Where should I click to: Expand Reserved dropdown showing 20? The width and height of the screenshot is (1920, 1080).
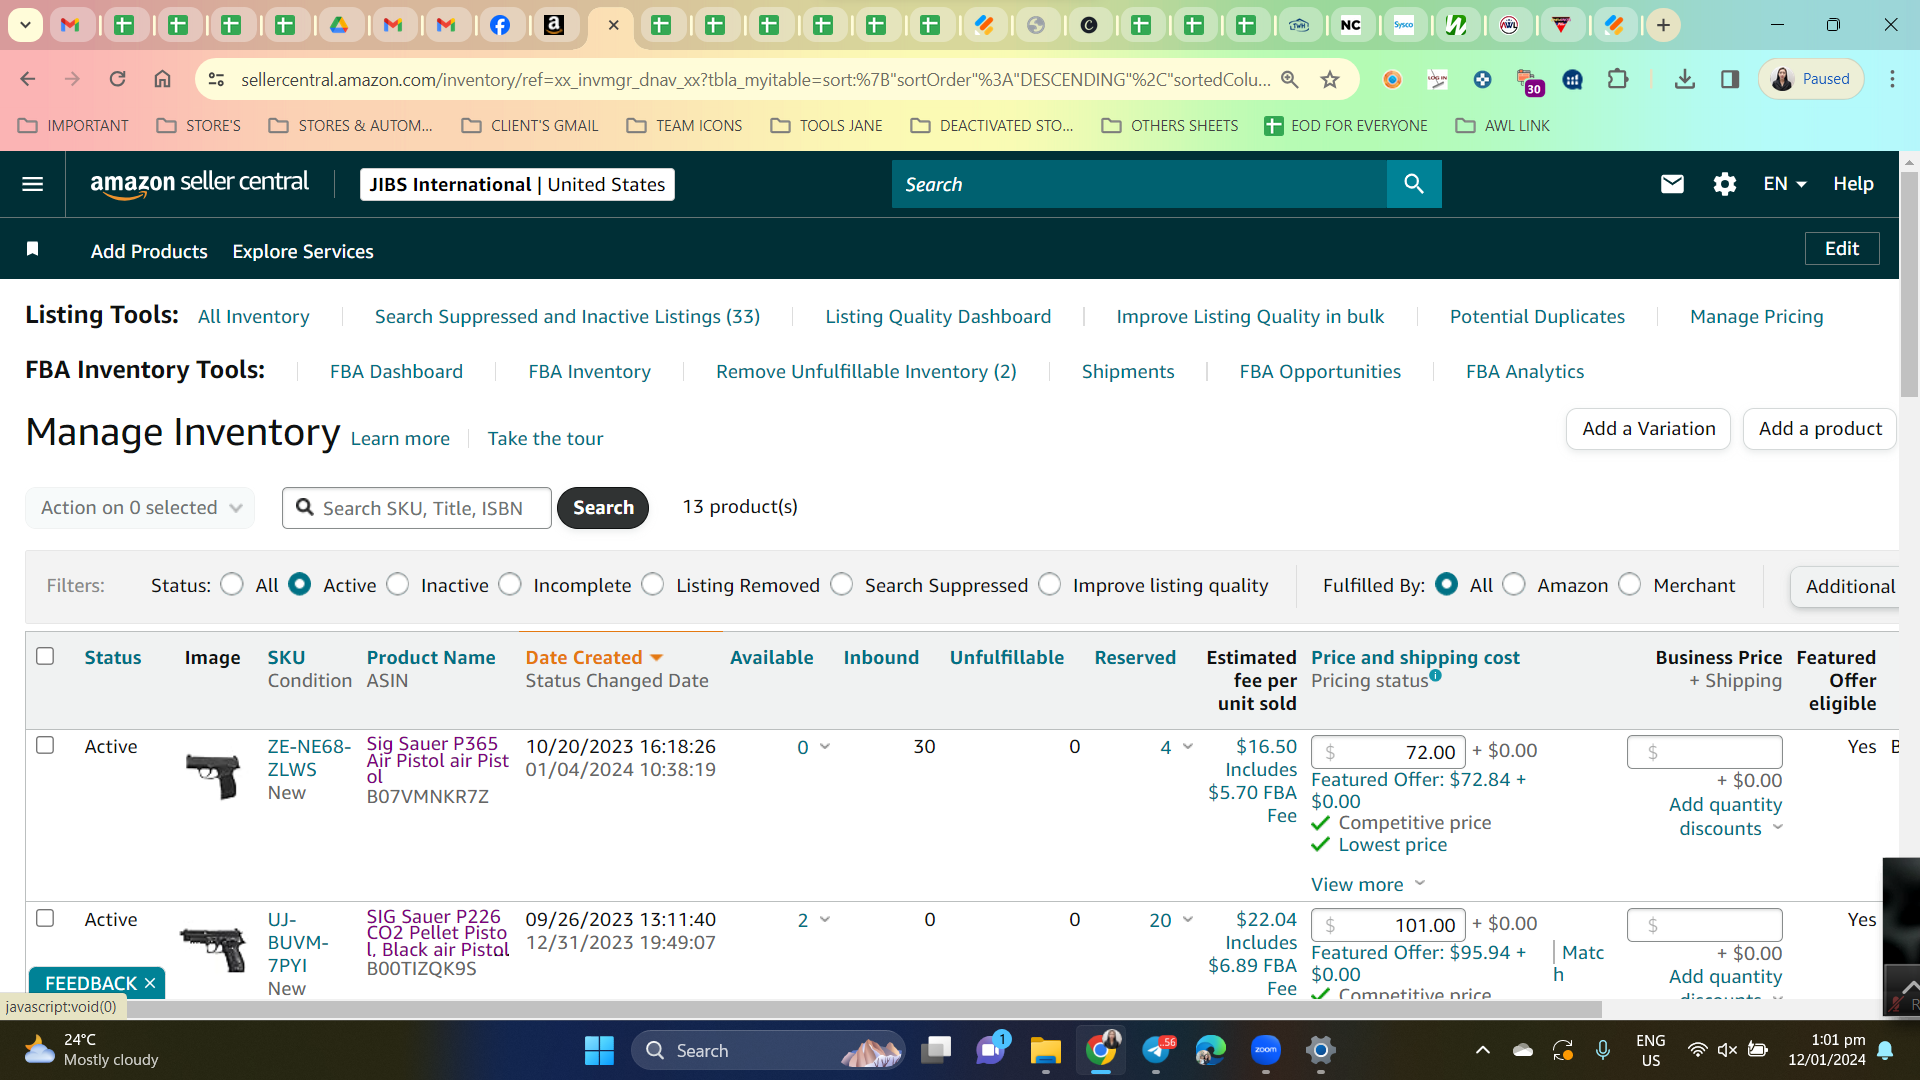pyautogui.click(x=1188, y=920)
